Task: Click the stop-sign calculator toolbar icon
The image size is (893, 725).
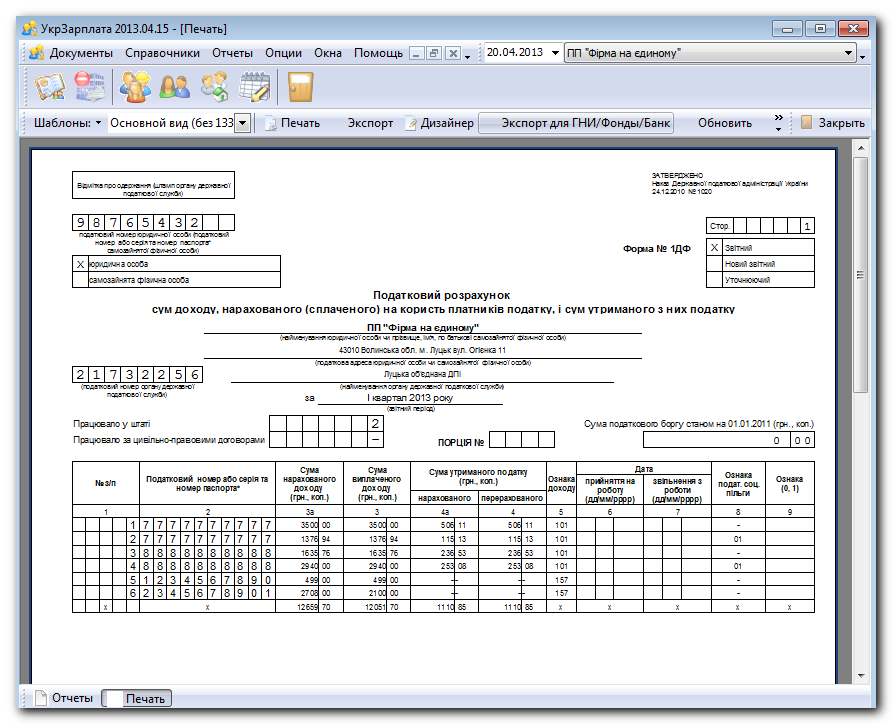Action: (89, 87)
